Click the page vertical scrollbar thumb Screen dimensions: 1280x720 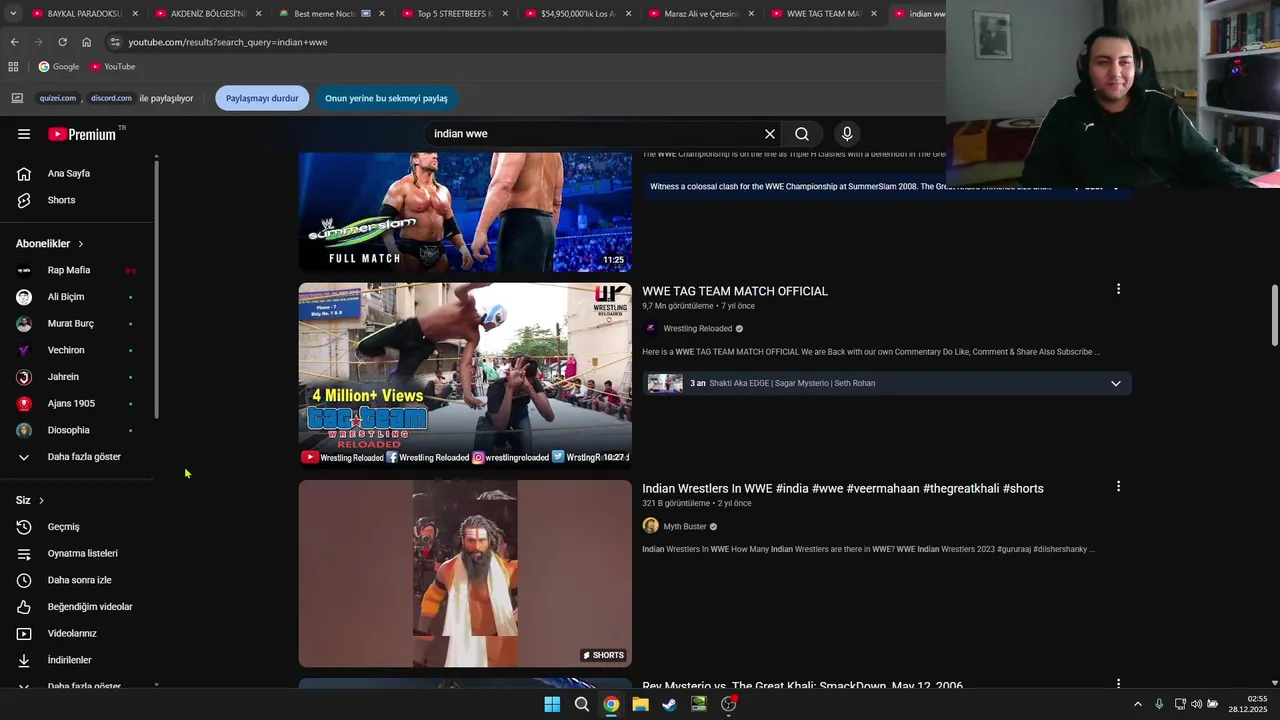[1274, 315]
